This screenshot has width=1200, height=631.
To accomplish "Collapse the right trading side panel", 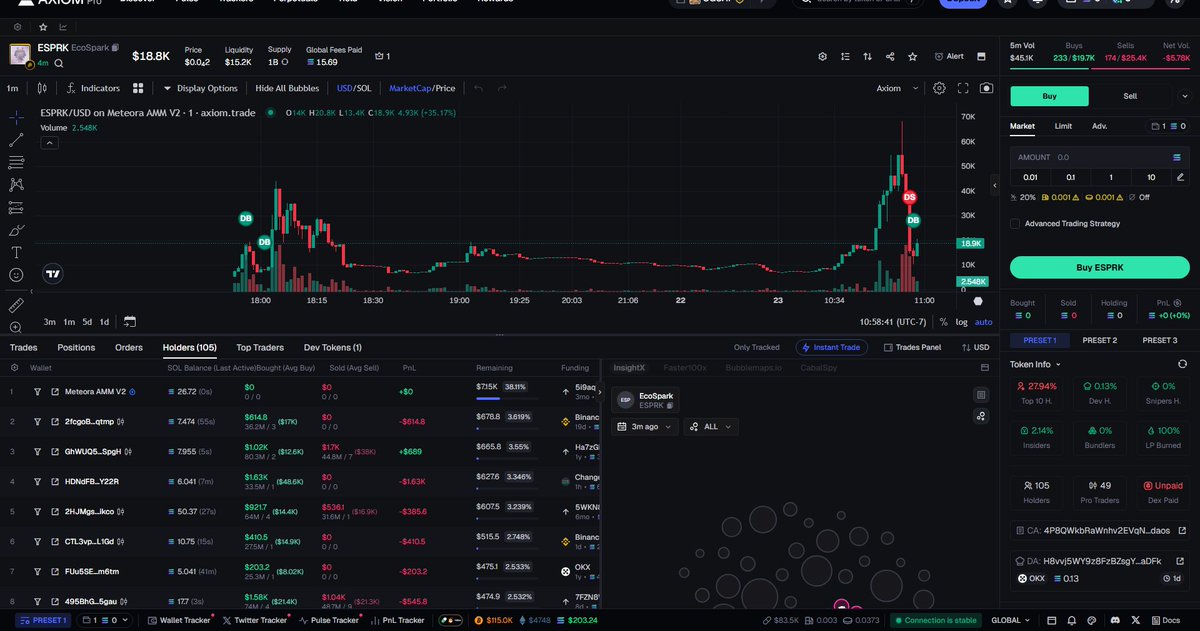I will (995, 186).
